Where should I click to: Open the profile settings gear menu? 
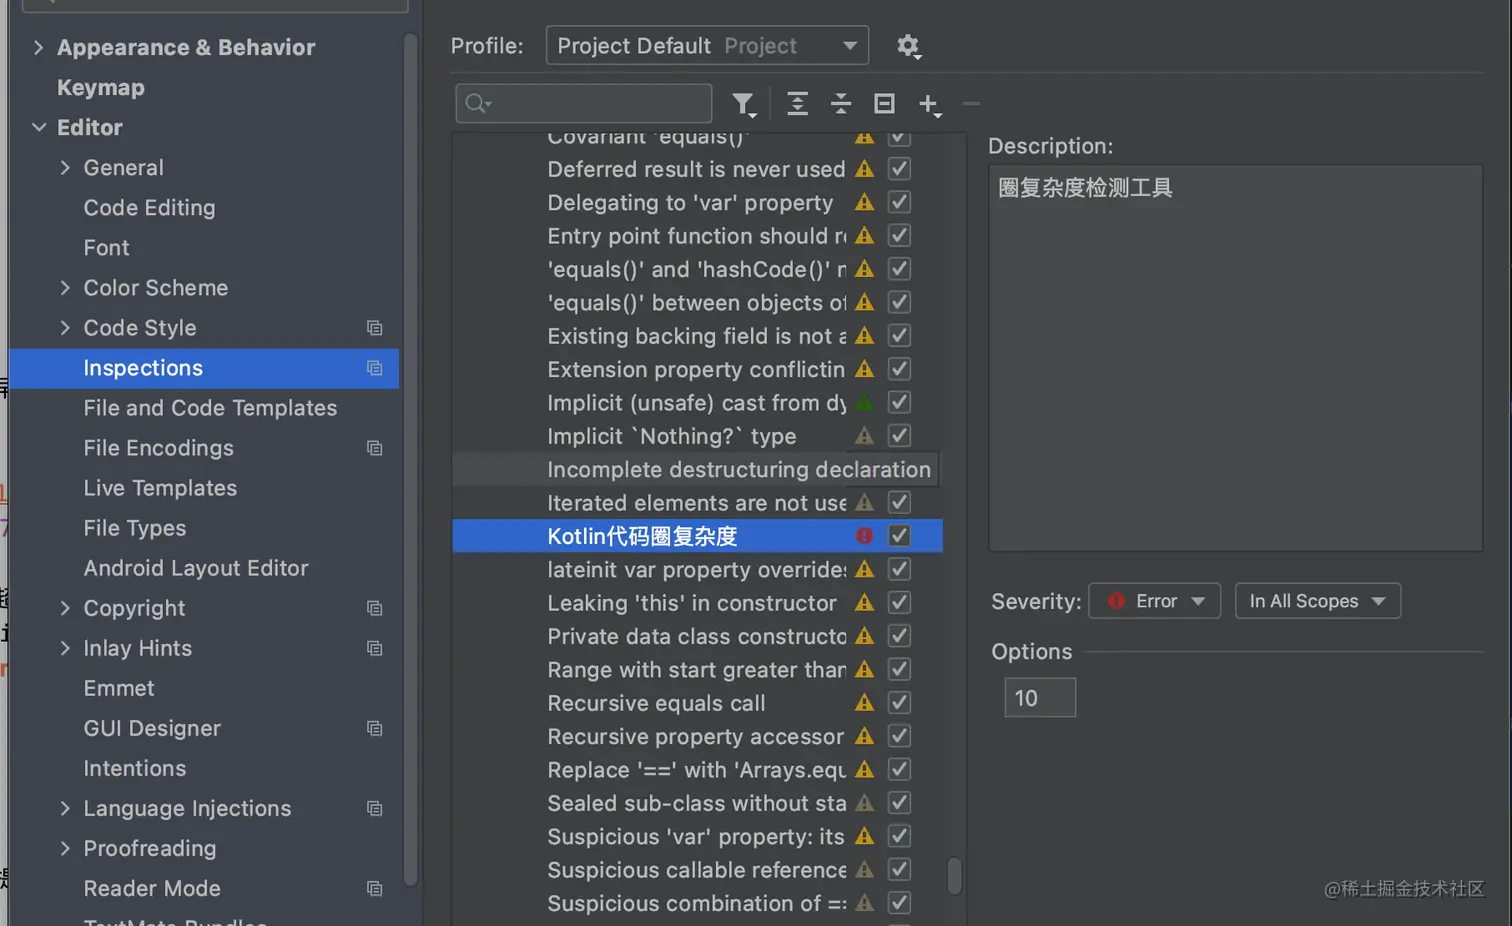point(908,46)
